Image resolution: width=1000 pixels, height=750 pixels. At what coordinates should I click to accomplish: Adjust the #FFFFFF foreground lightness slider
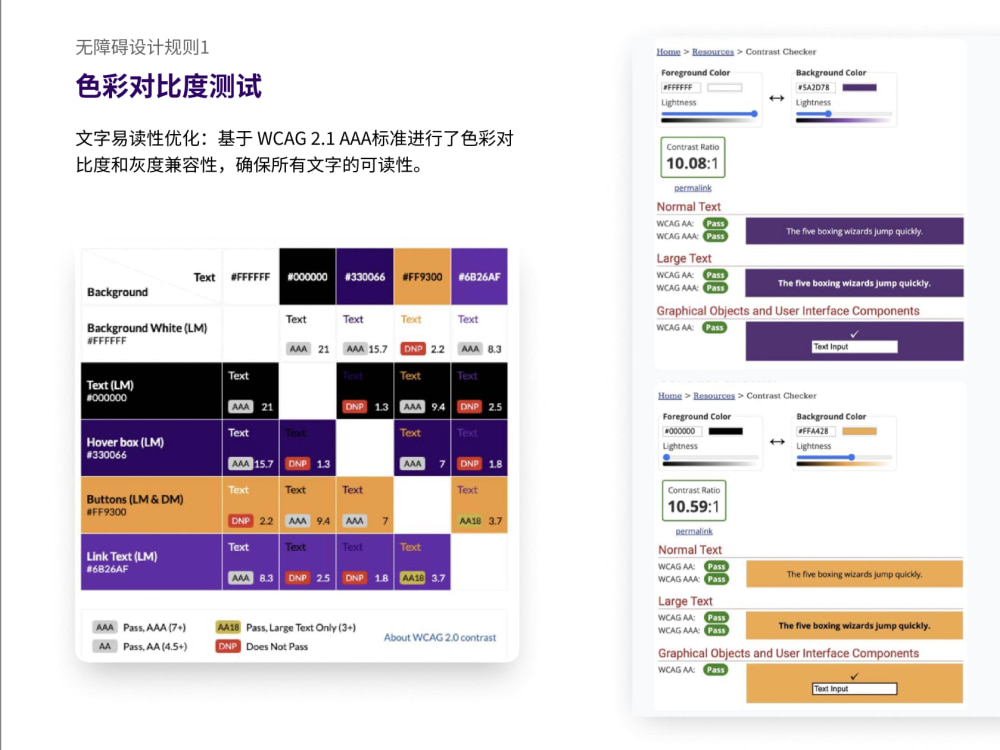click(709, 114)
